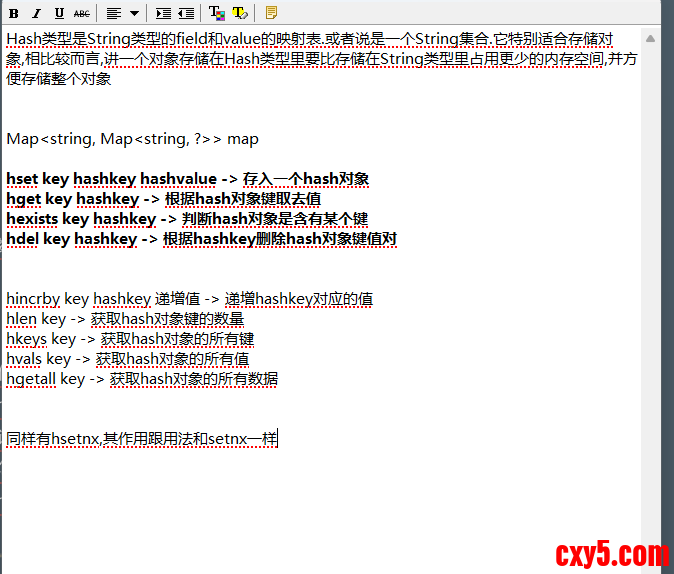Click the yellow note icon
Image resolution: width=674 pixels, height=574 pixels.
[271, 13]
